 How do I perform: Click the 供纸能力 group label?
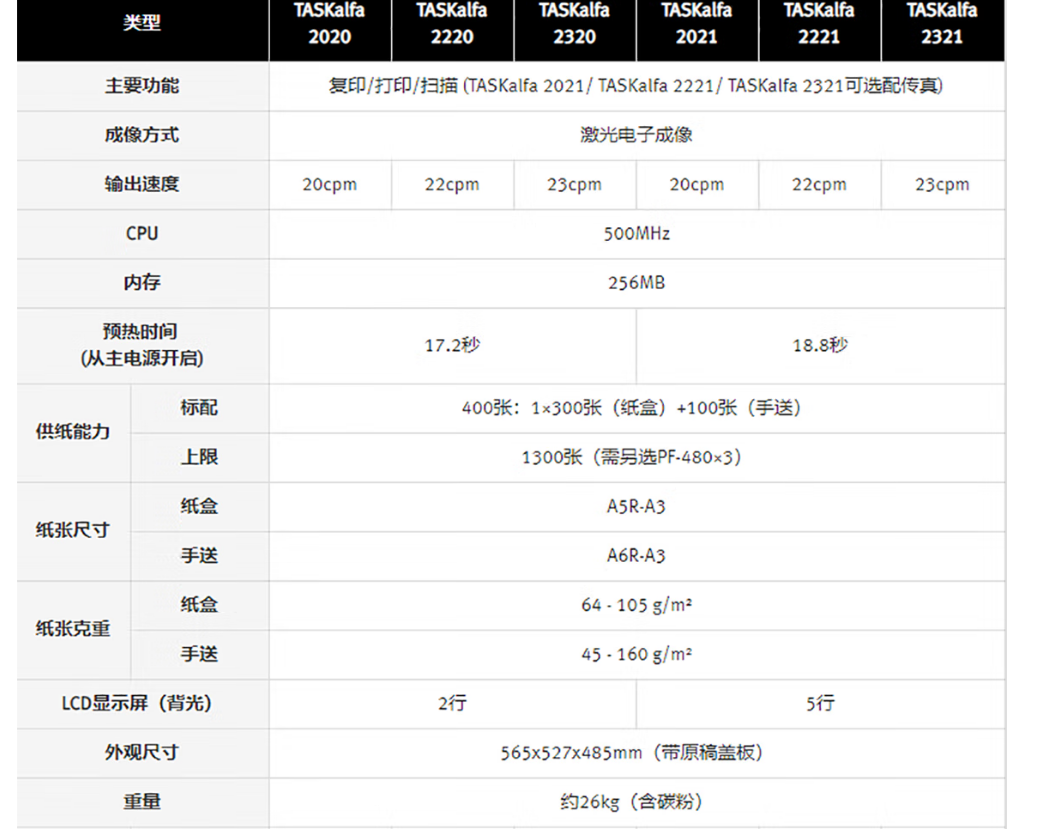coord(73,432)
